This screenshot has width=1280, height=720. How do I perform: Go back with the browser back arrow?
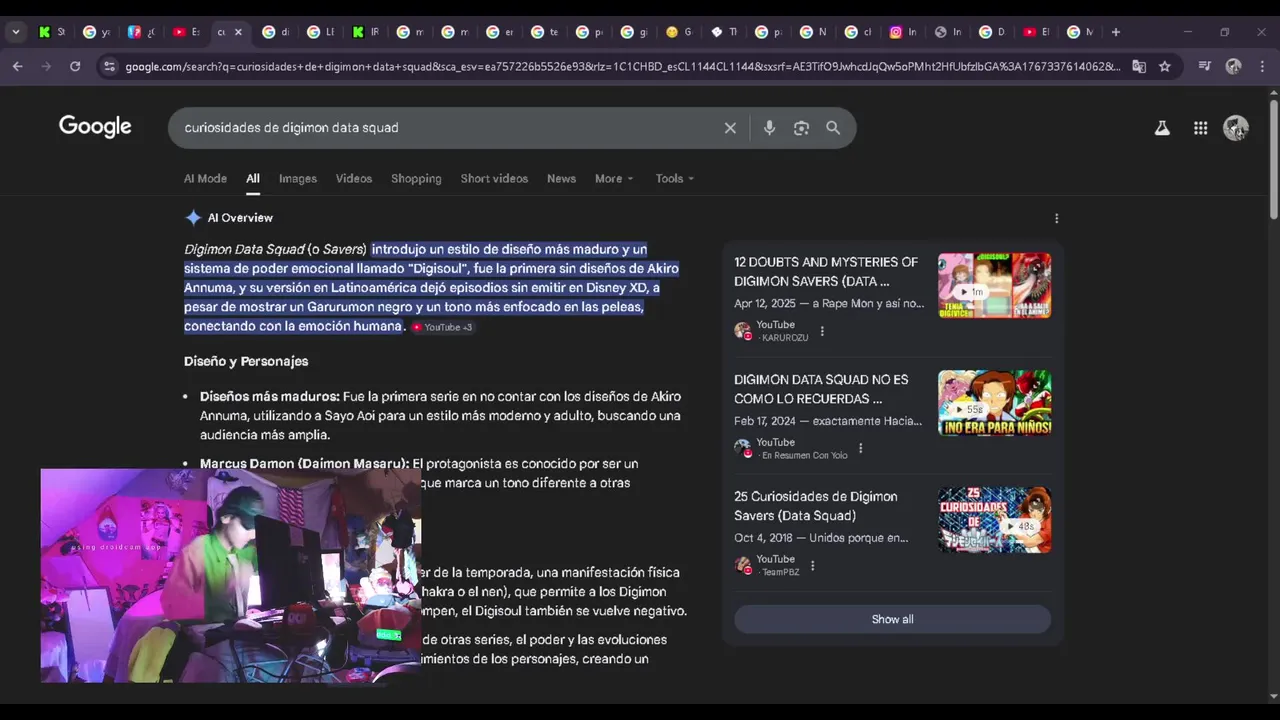[18, 66]
